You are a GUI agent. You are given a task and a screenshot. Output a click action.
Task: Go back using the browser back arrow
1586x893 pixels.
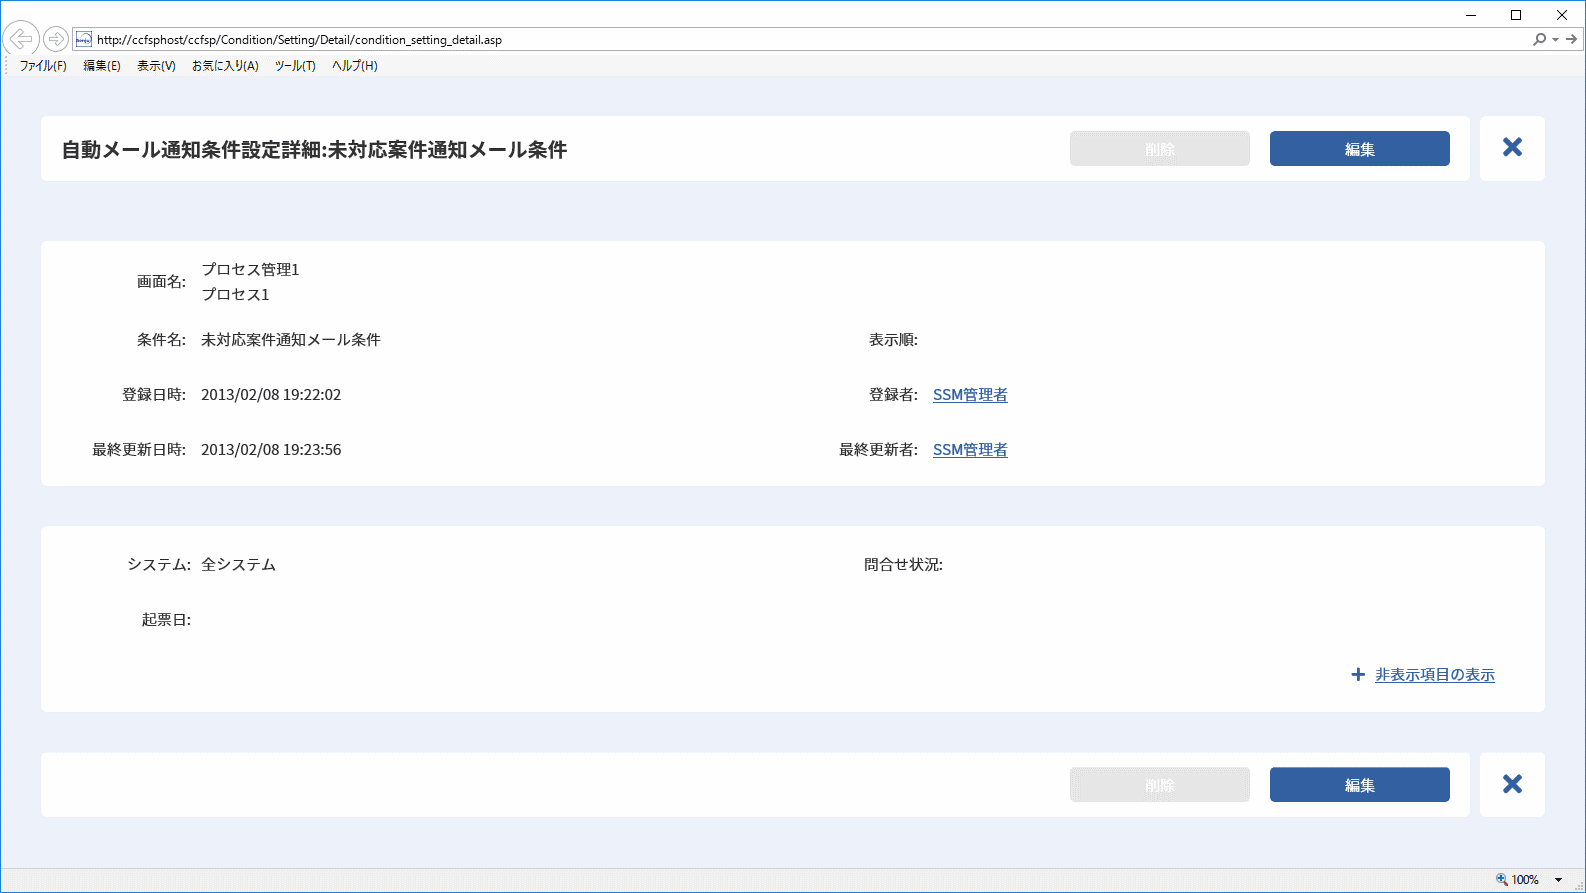coord(21,39)
